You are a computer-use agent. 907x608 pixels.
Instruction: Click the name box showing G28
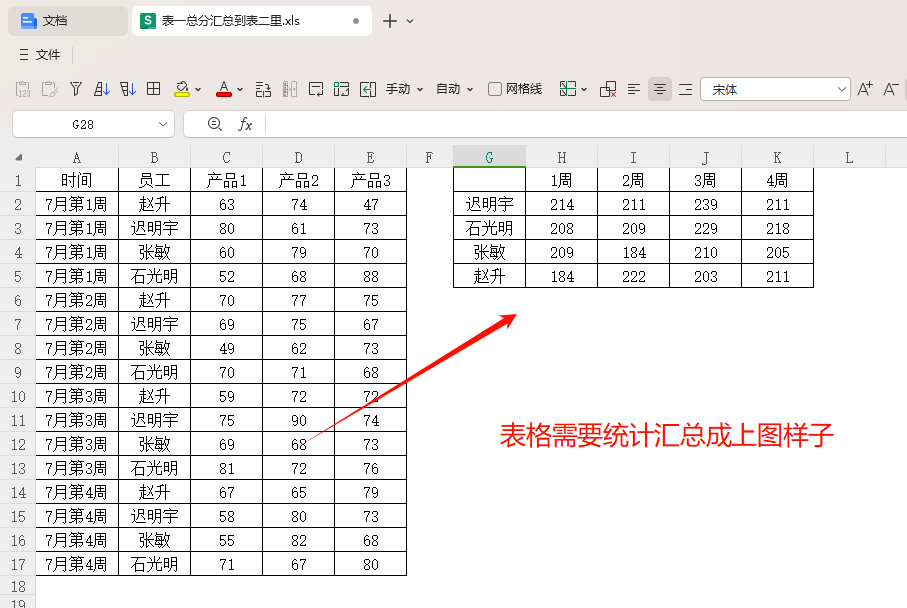click(x=83, y=124)
